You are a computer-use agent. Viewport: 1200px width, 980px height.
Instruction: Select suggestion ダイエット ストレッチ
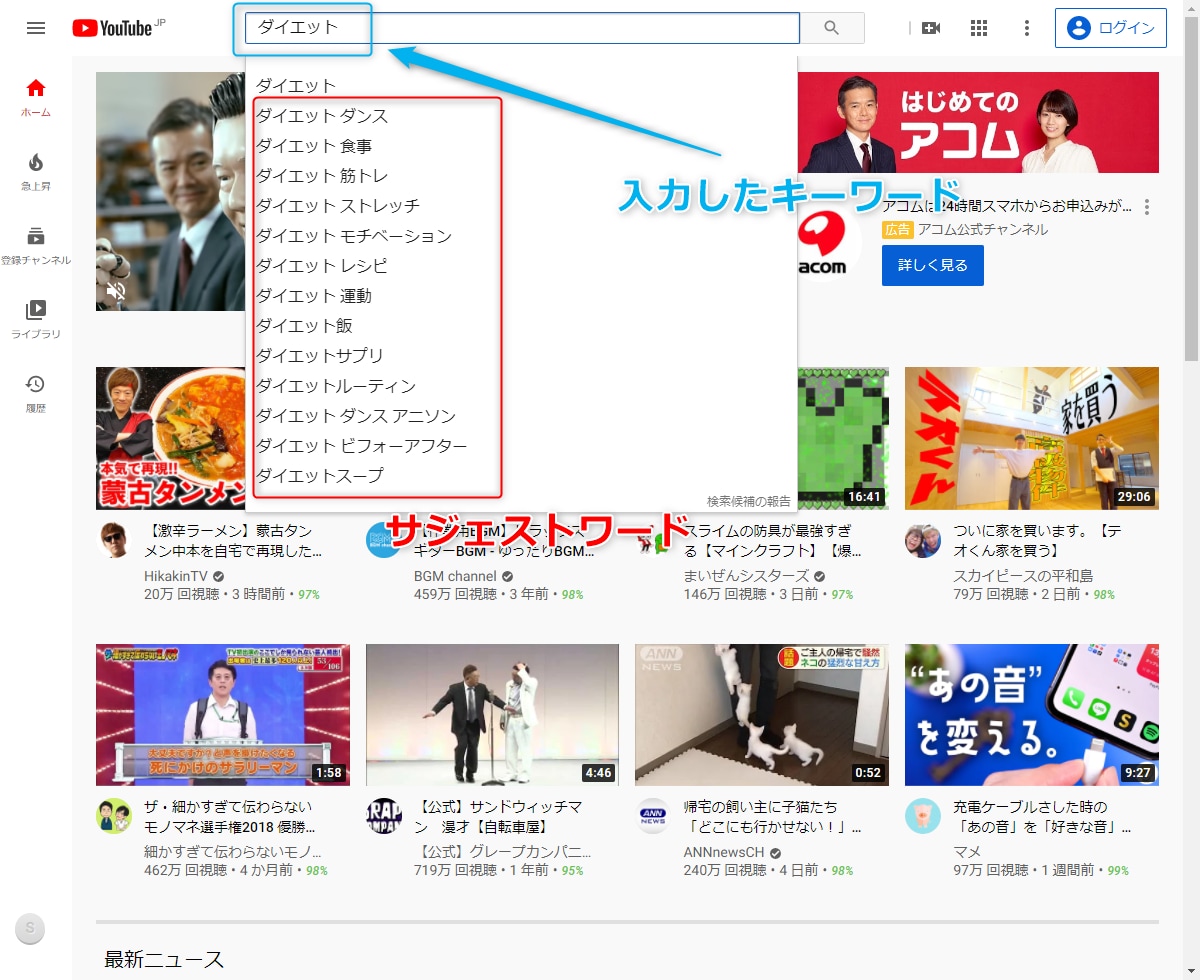click(x=521, y=206)
